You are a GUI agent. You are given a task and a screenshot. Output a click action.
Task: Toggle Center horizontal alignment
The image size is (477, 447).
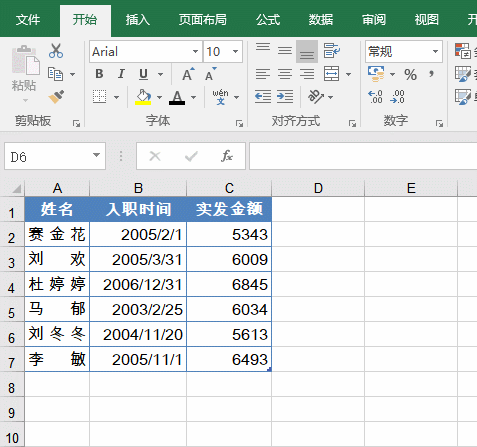285,74
